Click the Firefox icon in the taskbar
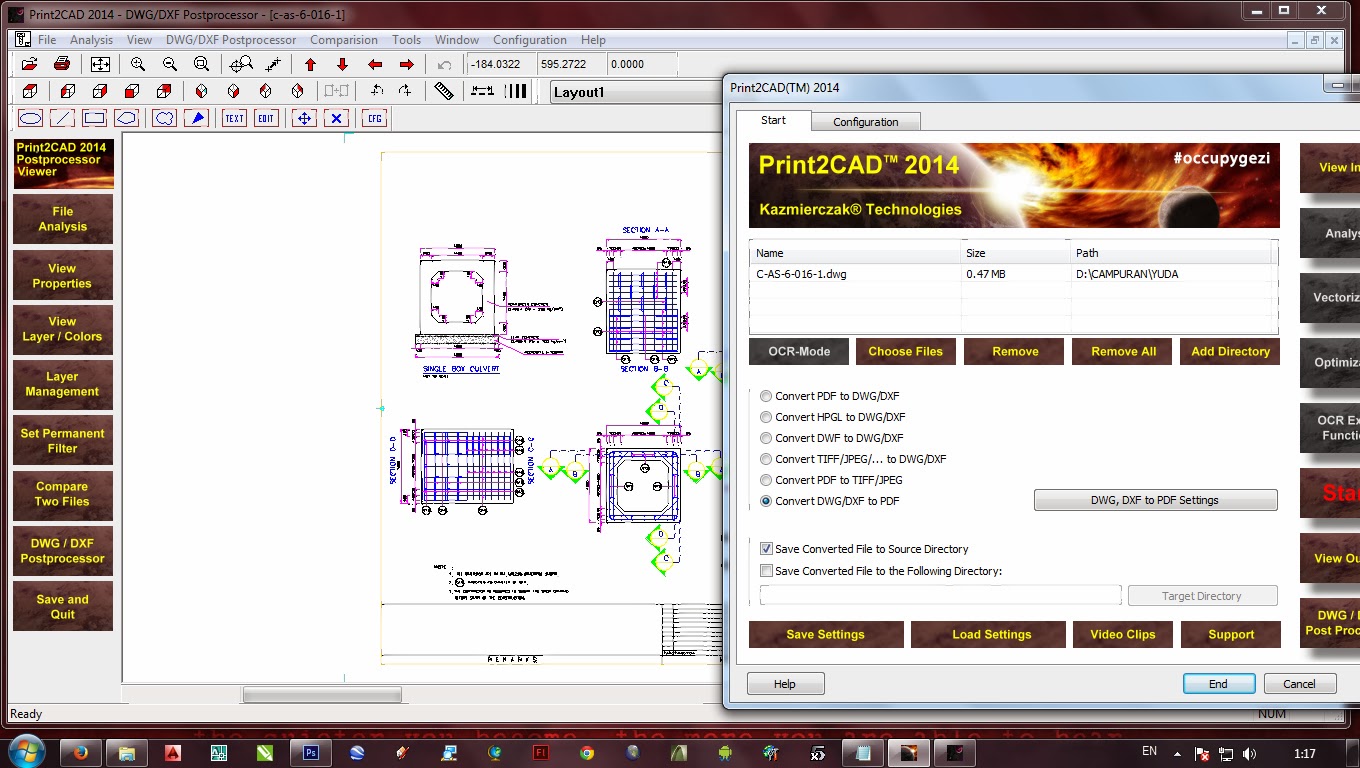The width and height of the screenshot is (1360, 768). click(82, 753)
